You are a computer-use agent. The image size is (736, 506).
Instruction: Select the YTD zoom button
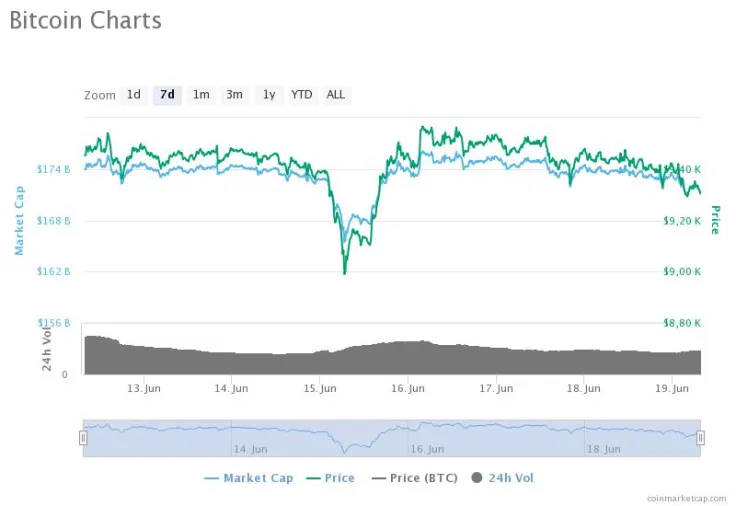coord(301,95)
